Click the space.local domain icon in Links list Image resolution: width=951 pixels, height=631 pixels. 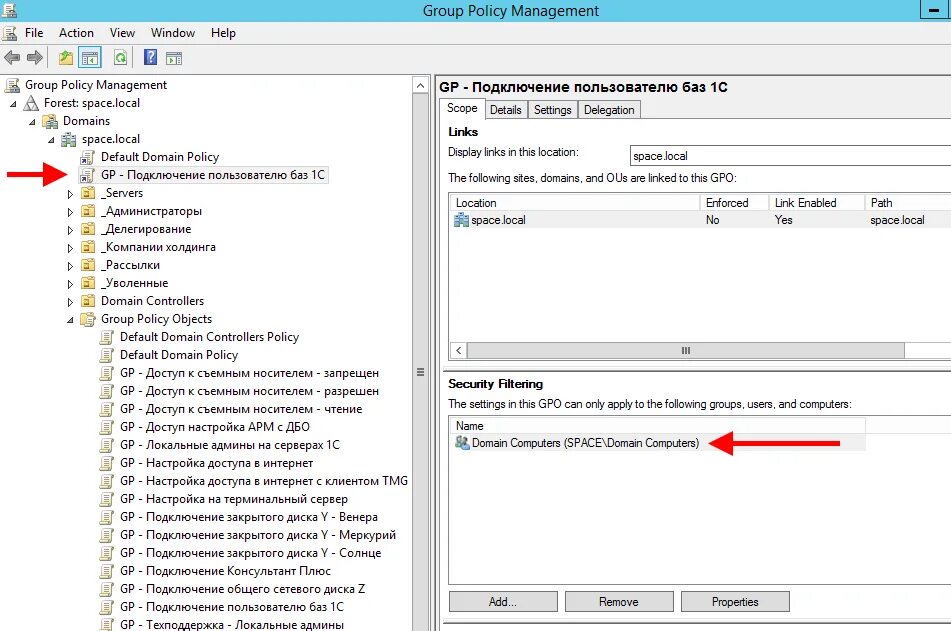[461, 220]
